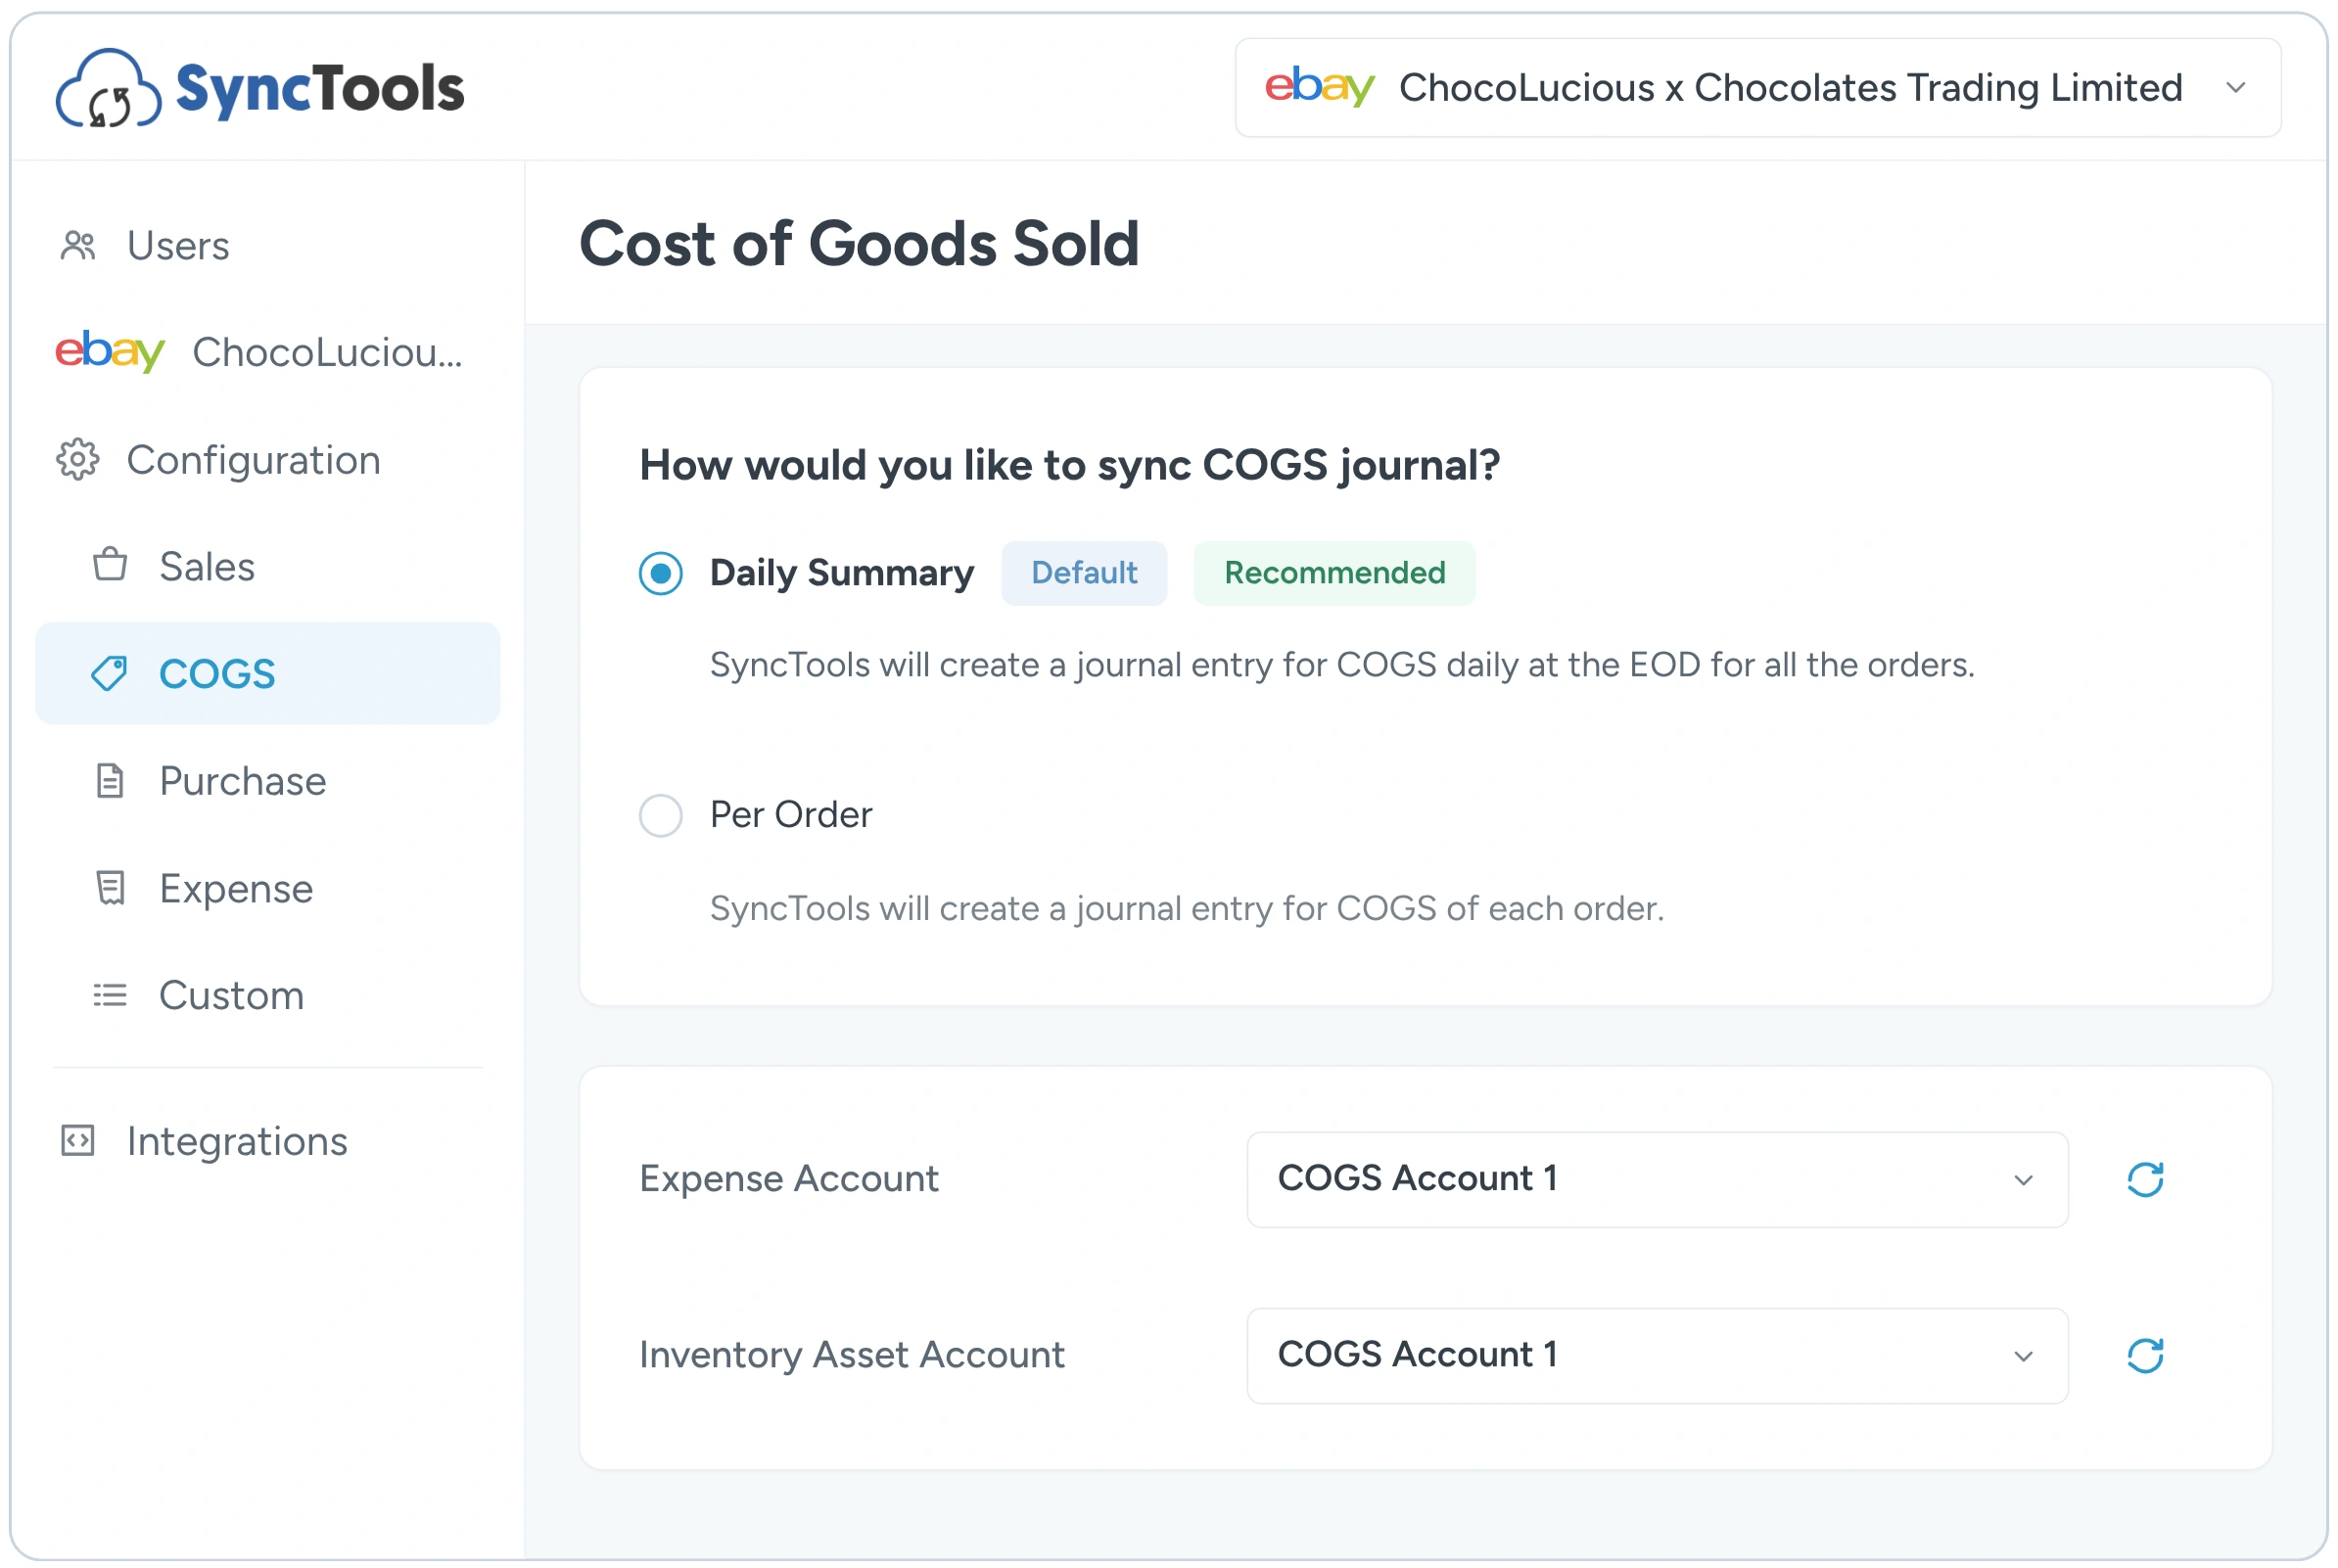Viewport: 2338px width, 1568px height.
Task: Open the Sales configuration page
Action: point(268,566)
